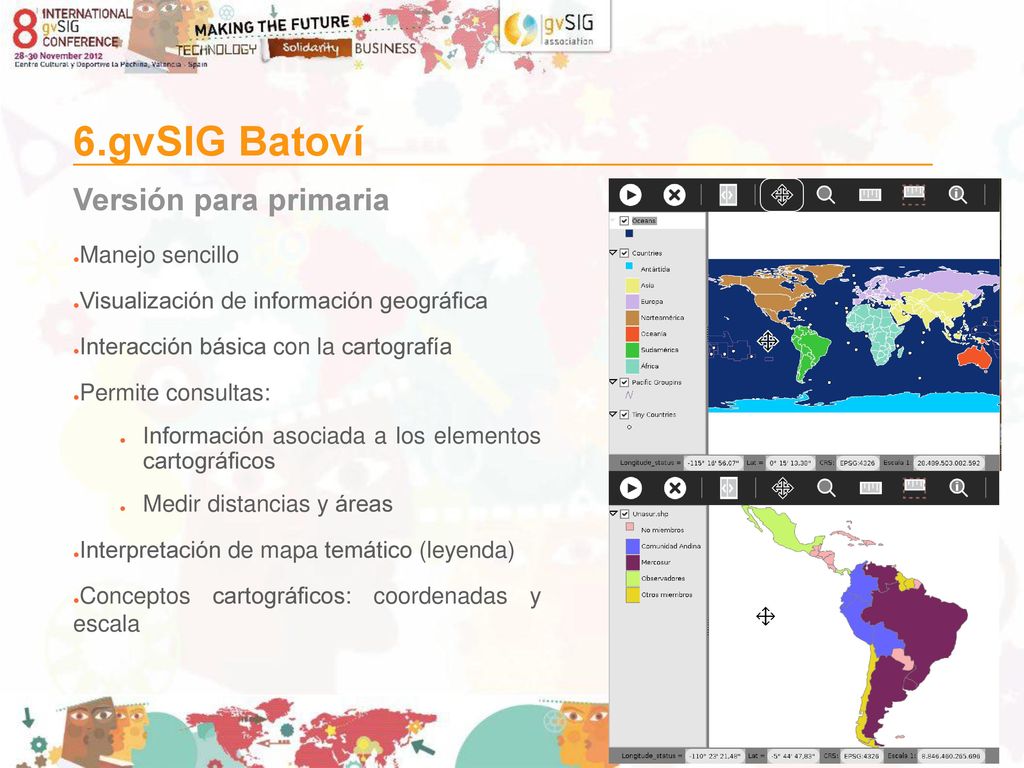This screenshot has height=768, width=1024.
Task: Click the Mercosur legend label
Action: coord(656,562)
